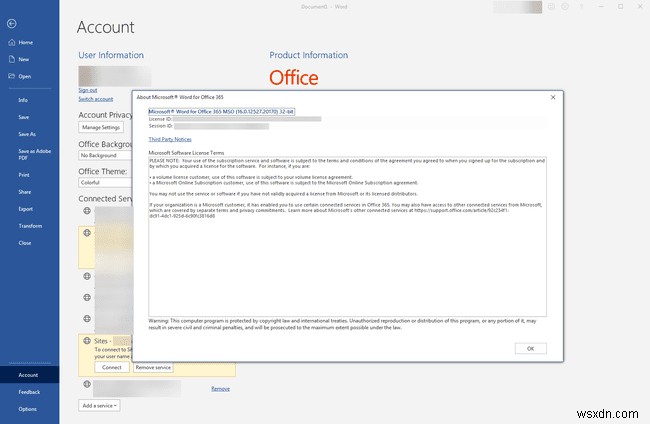Screen dimensions: 650x424
Task: Click the 'User Information' heading
Action: pos(111,55)
